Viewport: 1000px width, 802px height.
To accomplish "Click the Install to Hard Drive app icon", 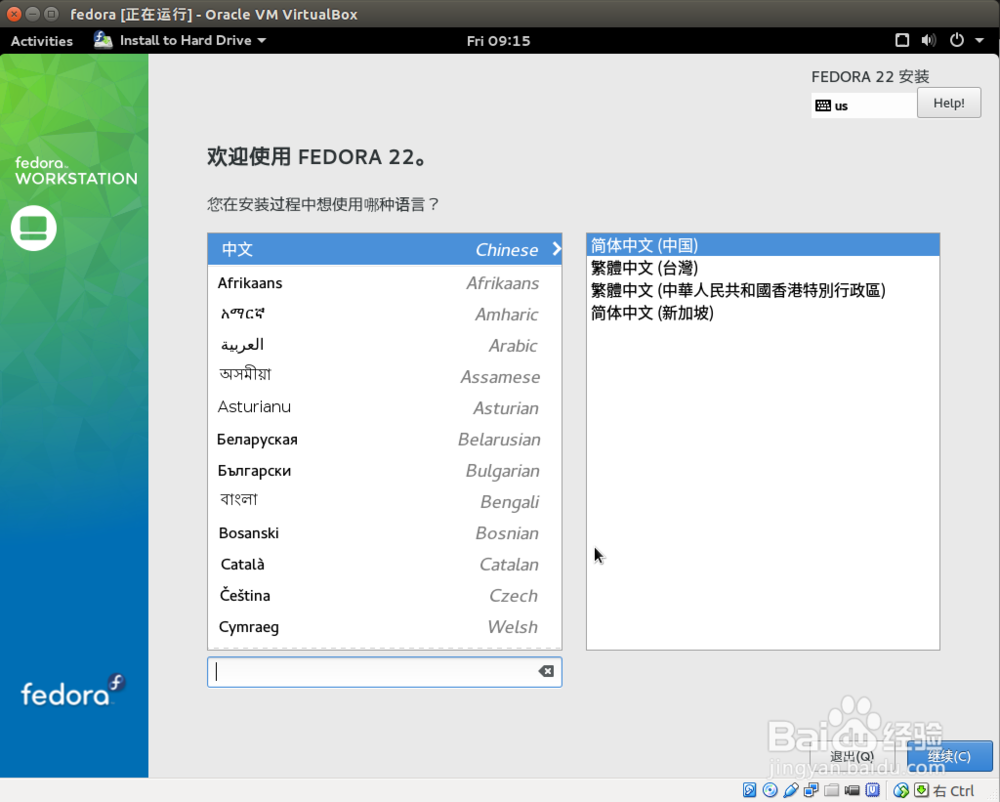I will pos(103,40).
